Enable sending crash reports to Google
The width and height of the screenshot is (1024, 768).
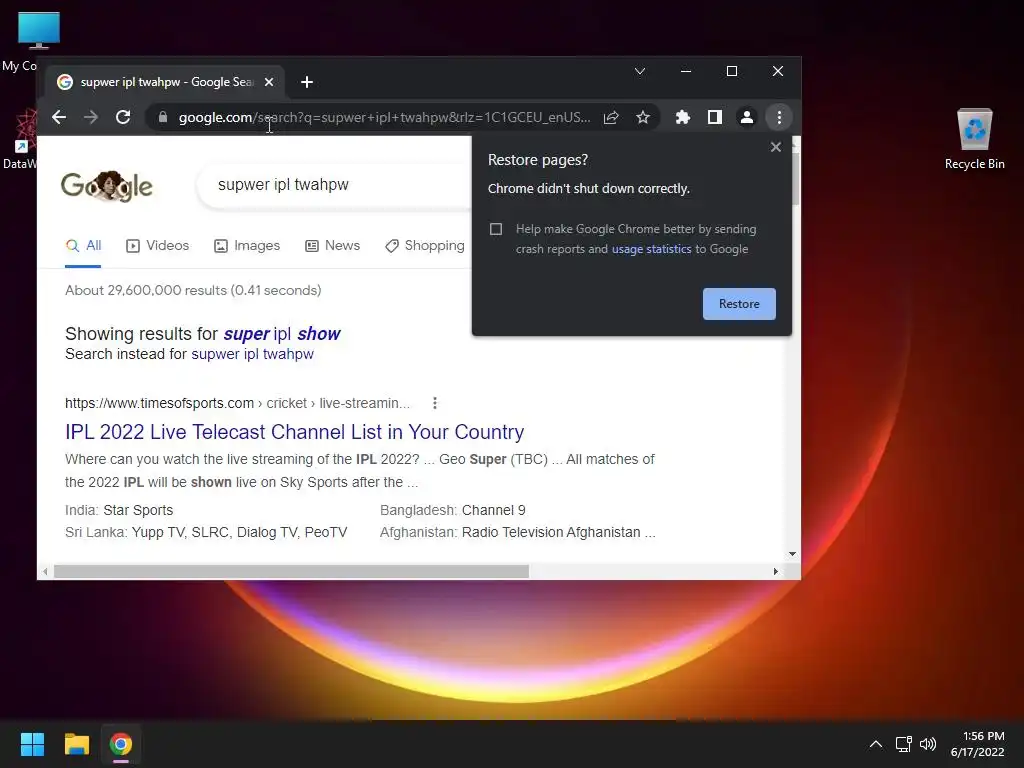tap(496, 229)
